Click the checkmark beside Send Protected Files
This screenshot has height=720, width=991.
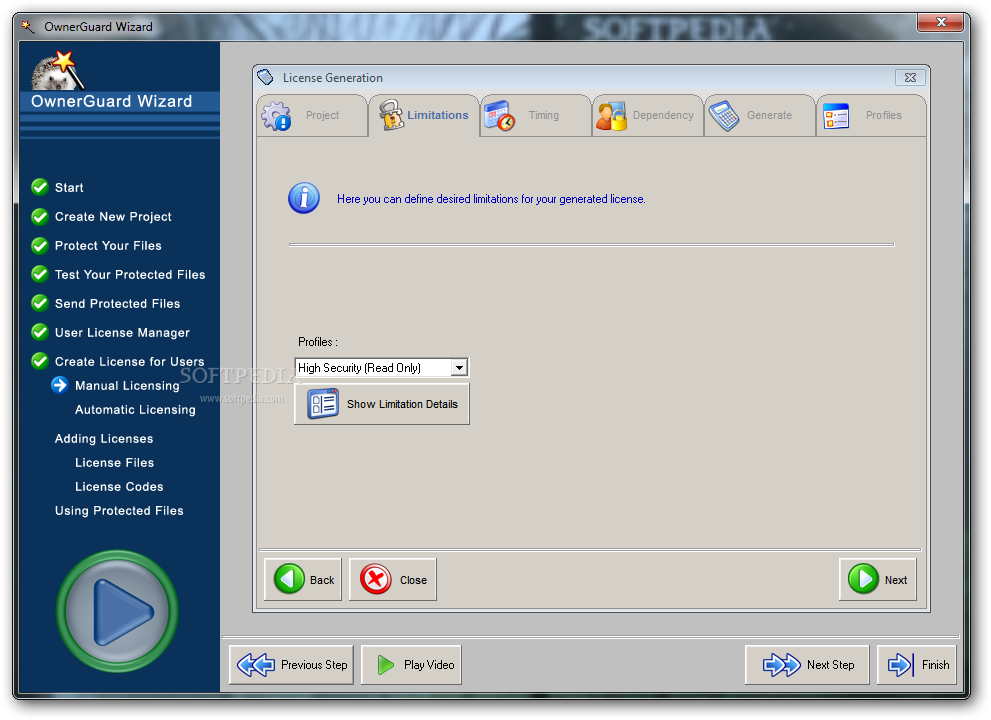pos(40,303)
